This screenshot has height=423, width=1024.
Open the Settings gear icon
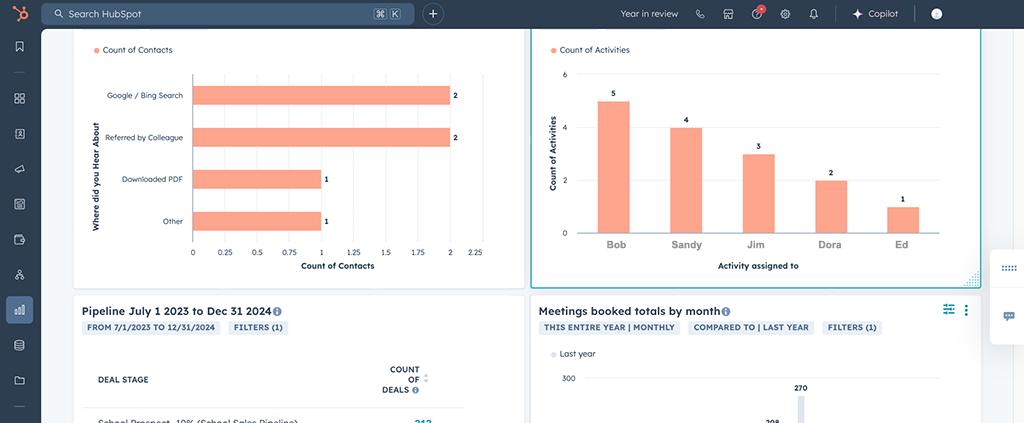tap(785, 14)
